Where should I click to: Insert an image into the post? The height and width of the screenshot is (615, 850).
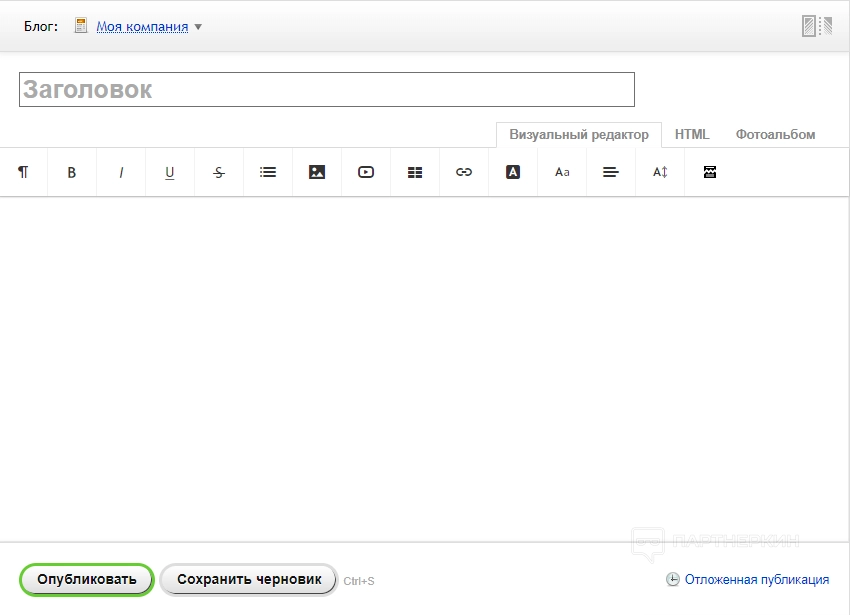coord(317,172)
